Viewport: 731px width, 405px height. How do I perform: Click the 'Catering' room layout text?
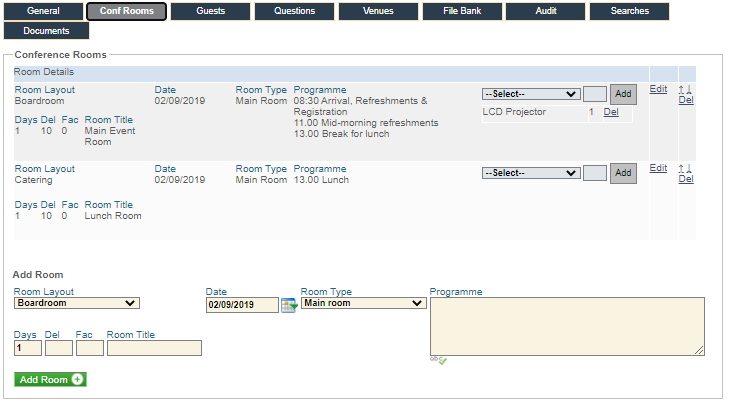(34, 180)
